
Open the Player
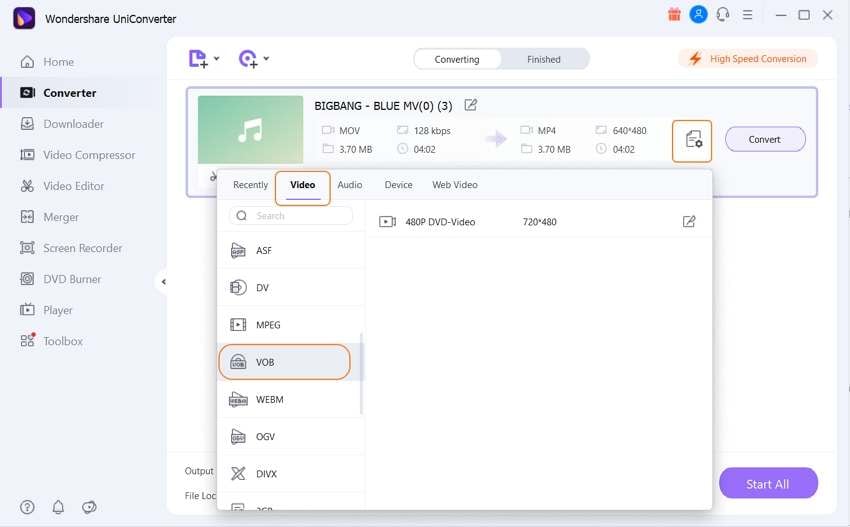[46, 310]
